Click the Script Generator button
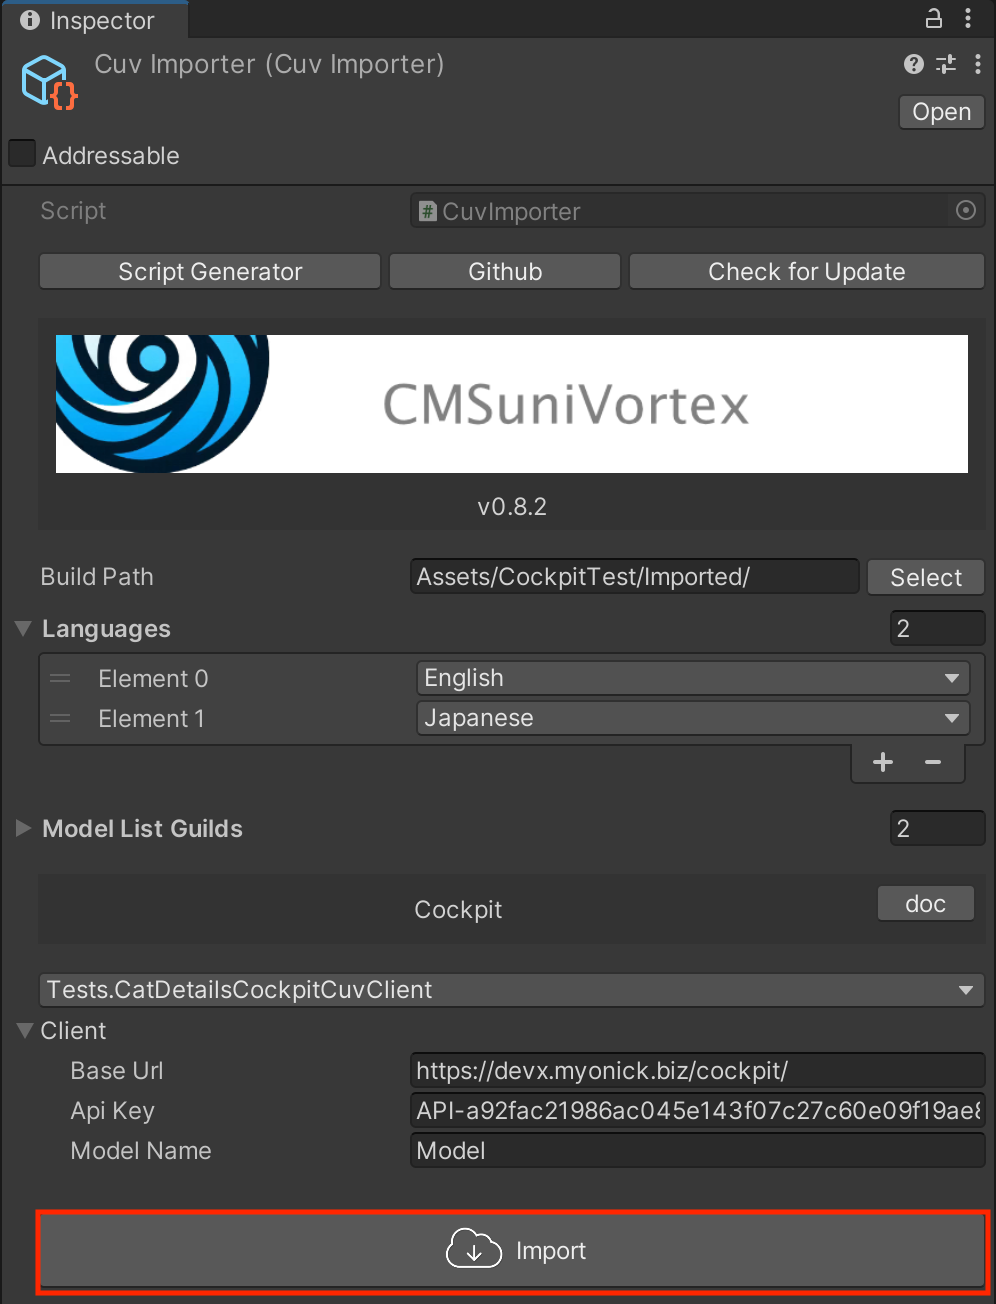The image size is (996, 1304). pyautogui.click(x=210, y=272)
